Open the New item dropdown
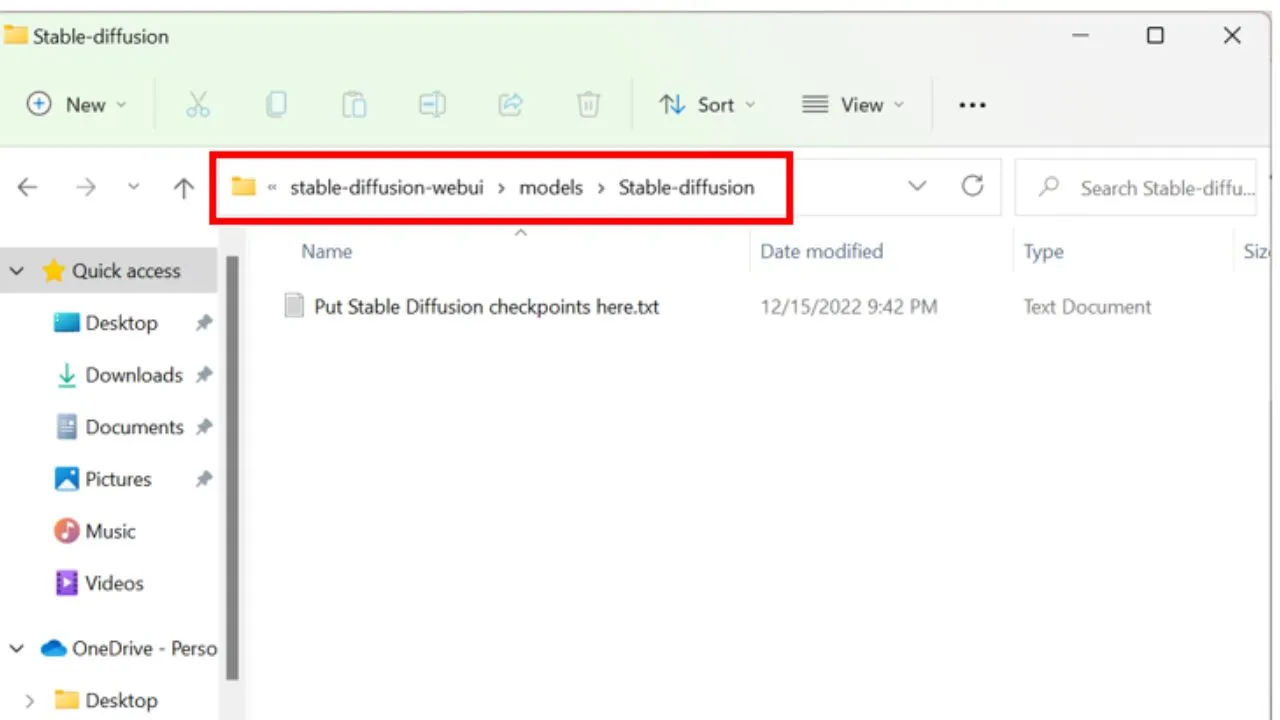1280x720 pixels. click(x=78, y=104)
